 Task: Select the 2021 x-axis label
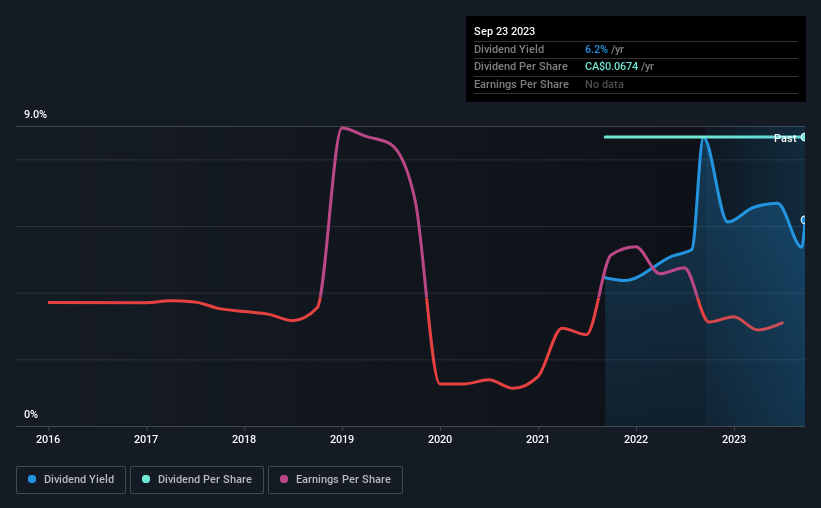(x=538, y=439)
